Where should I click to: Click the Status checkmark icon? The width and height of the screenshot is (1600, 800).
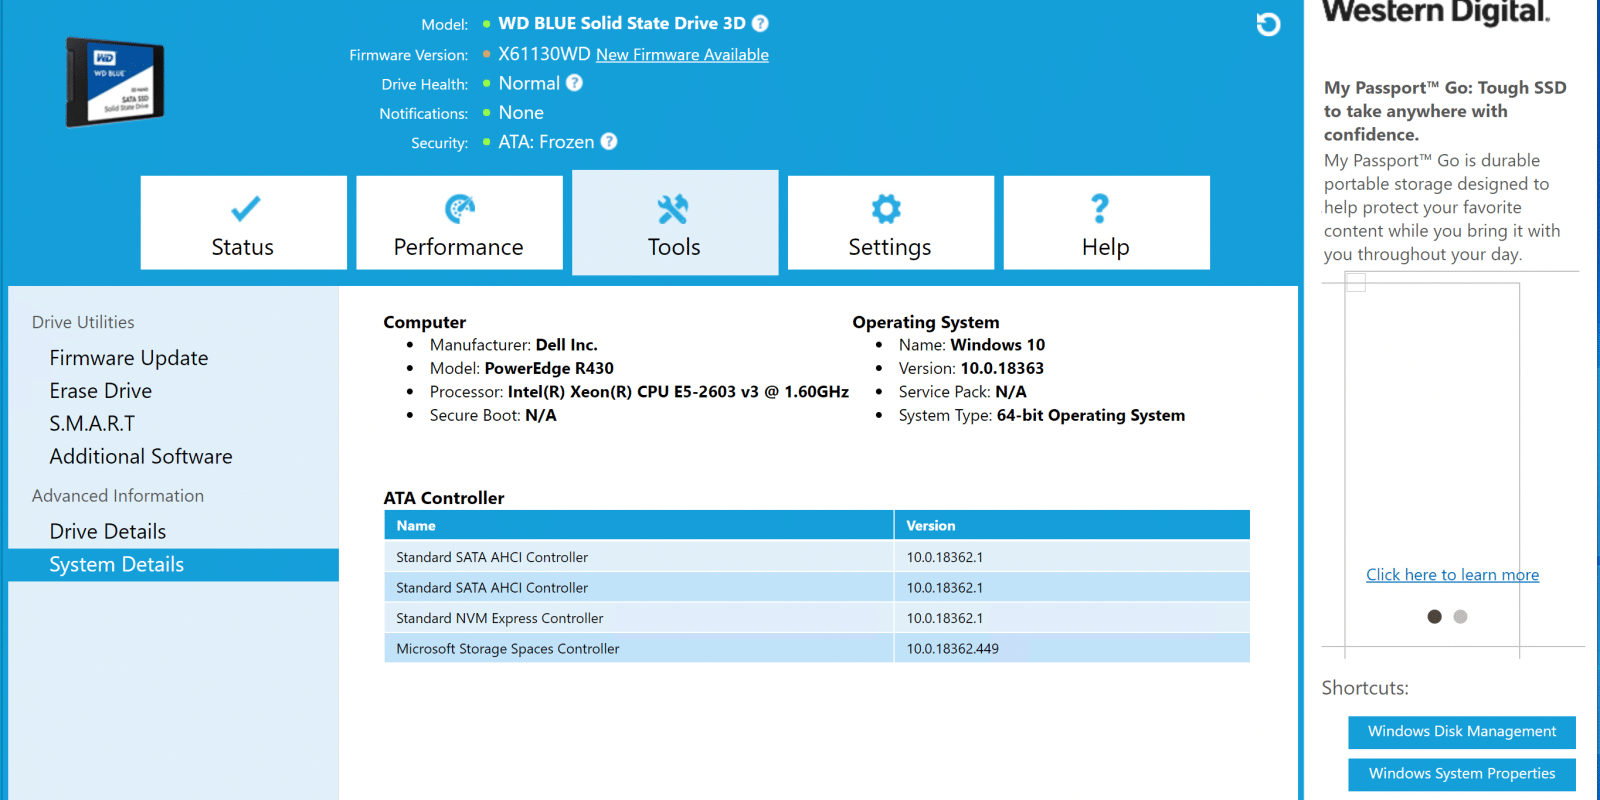tap(245, 208)
